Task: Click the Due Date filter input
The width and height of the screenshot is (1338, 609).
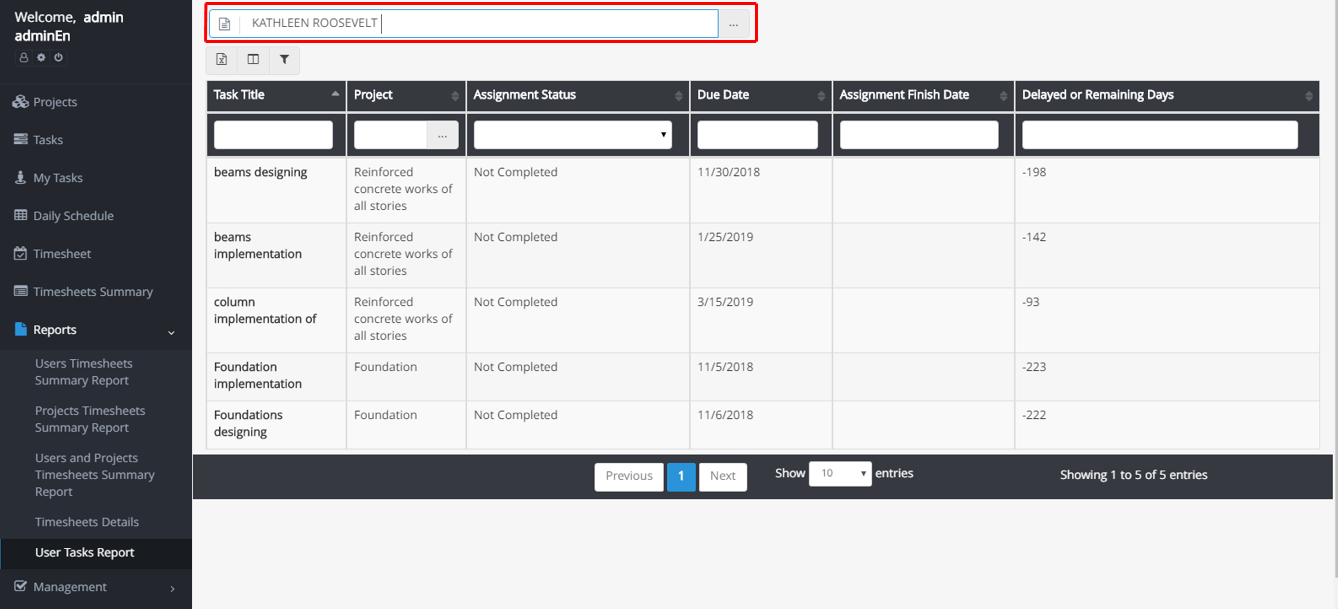Action: point(757,135)
